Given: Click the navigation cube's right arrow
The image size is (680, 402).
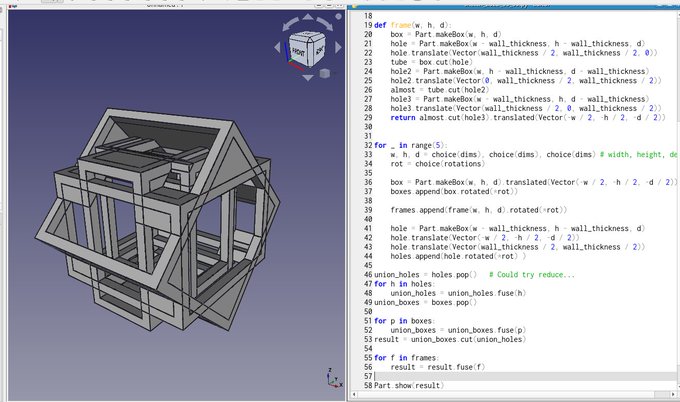Looking at the screenshot, I should (338, 47).
